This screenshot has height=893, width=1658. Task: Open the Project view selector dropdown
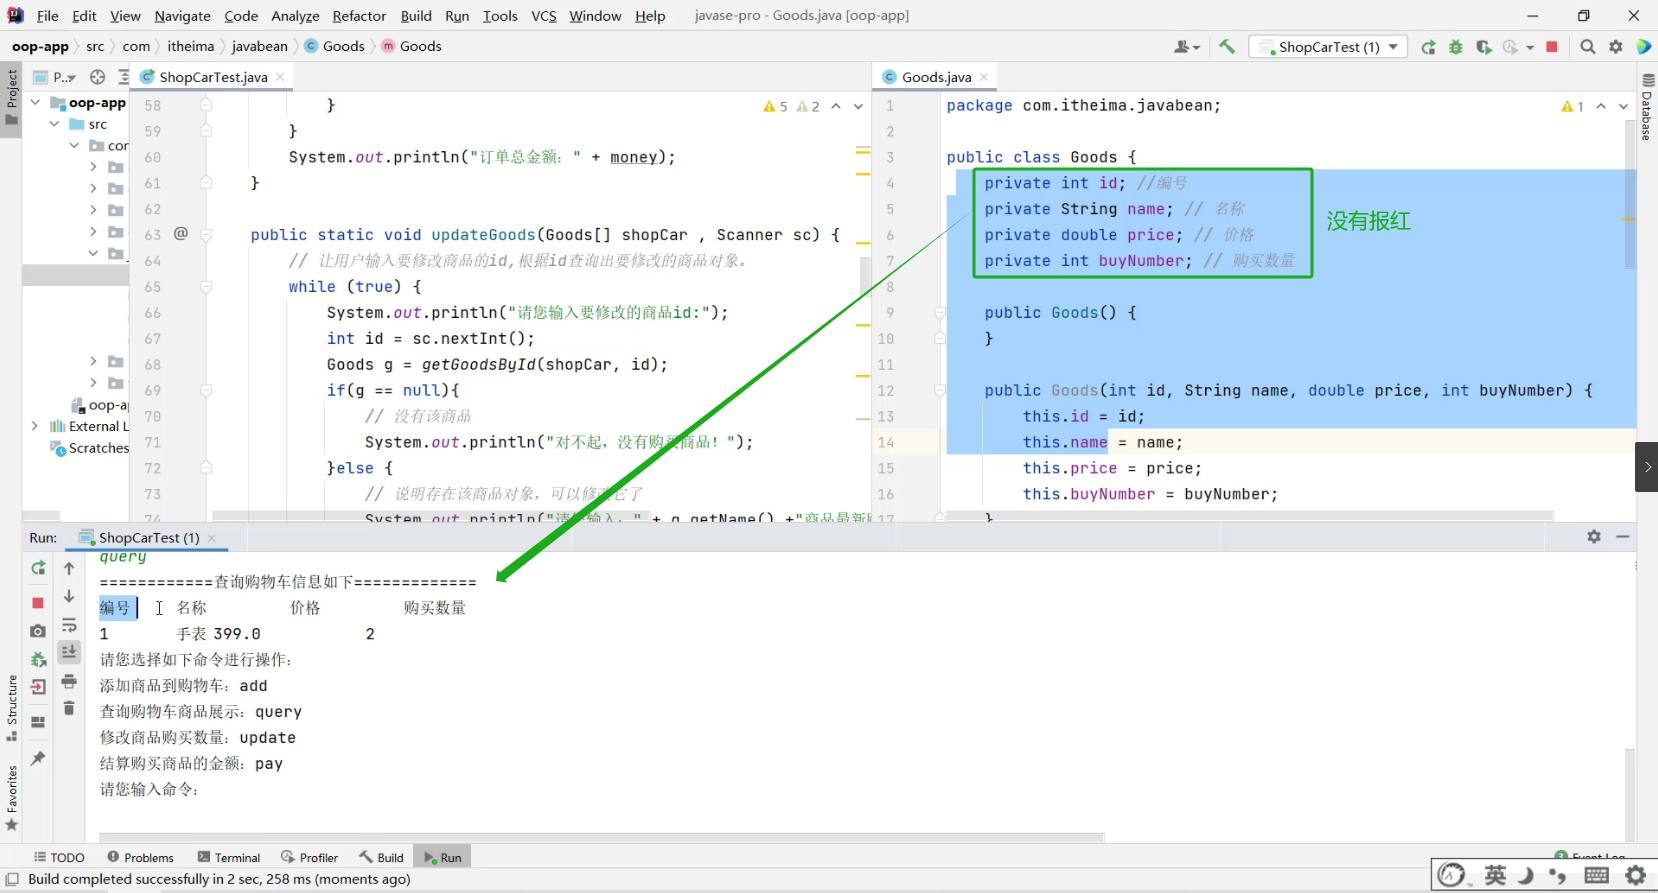55,77
